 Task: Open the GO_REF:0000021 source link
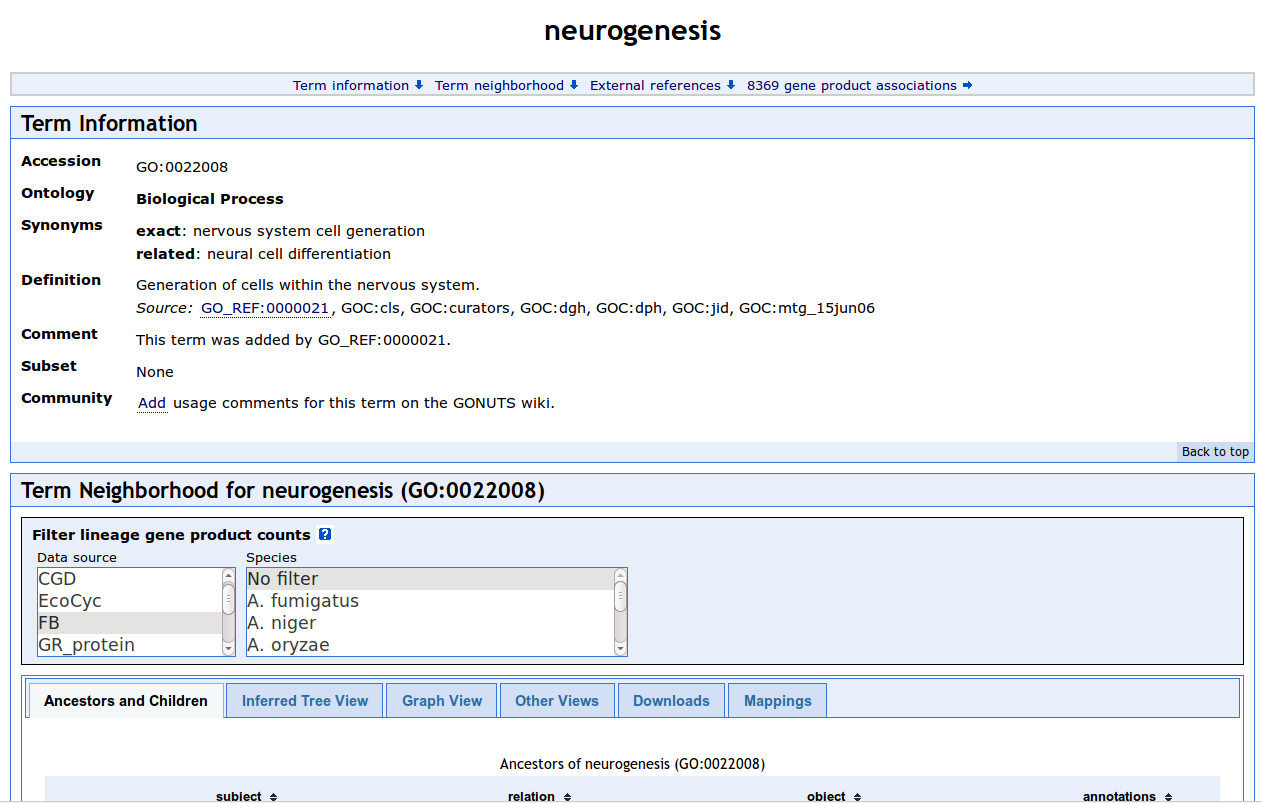265,308
